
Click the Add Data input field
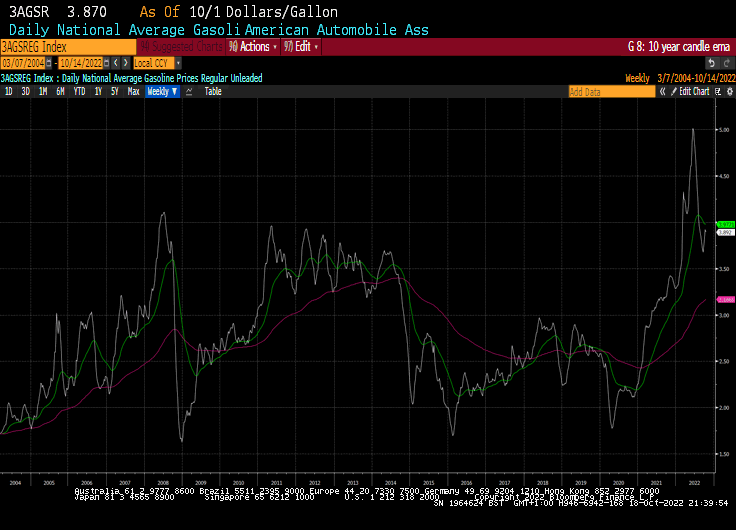coord(611,91)
